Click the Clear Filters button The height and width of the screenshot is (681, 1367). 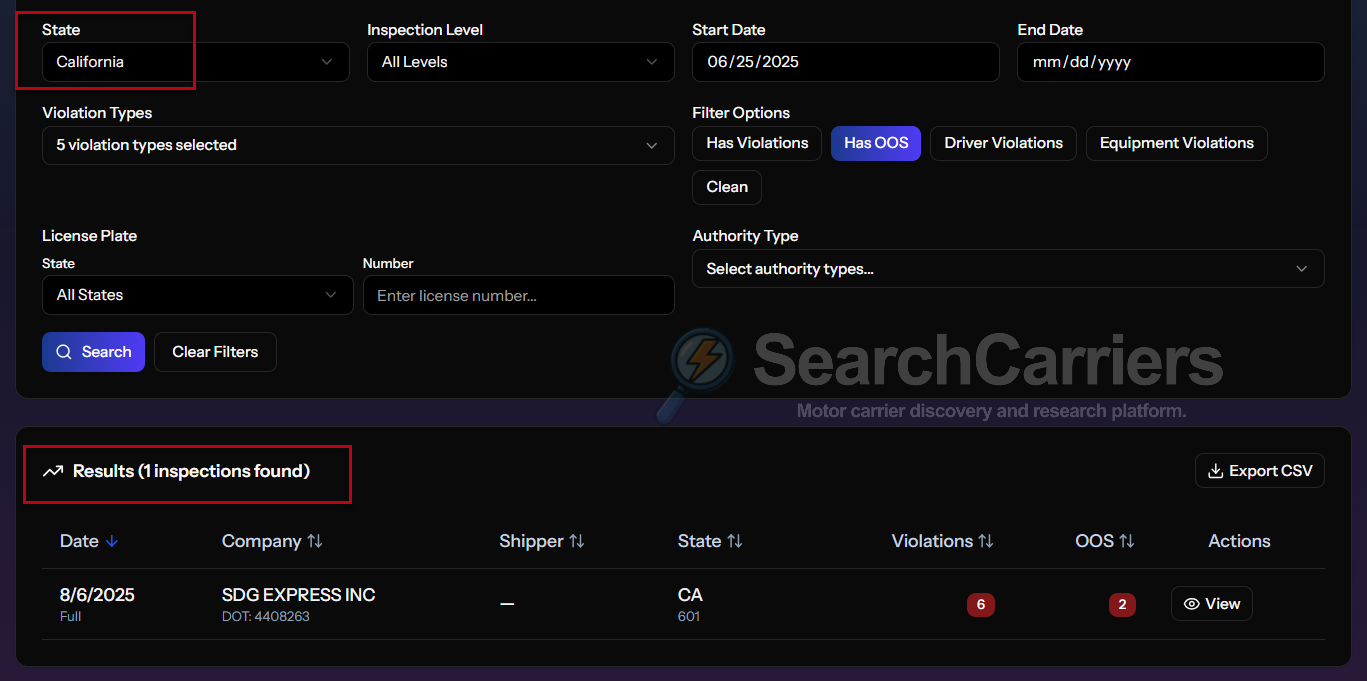[x=215, y=352]
